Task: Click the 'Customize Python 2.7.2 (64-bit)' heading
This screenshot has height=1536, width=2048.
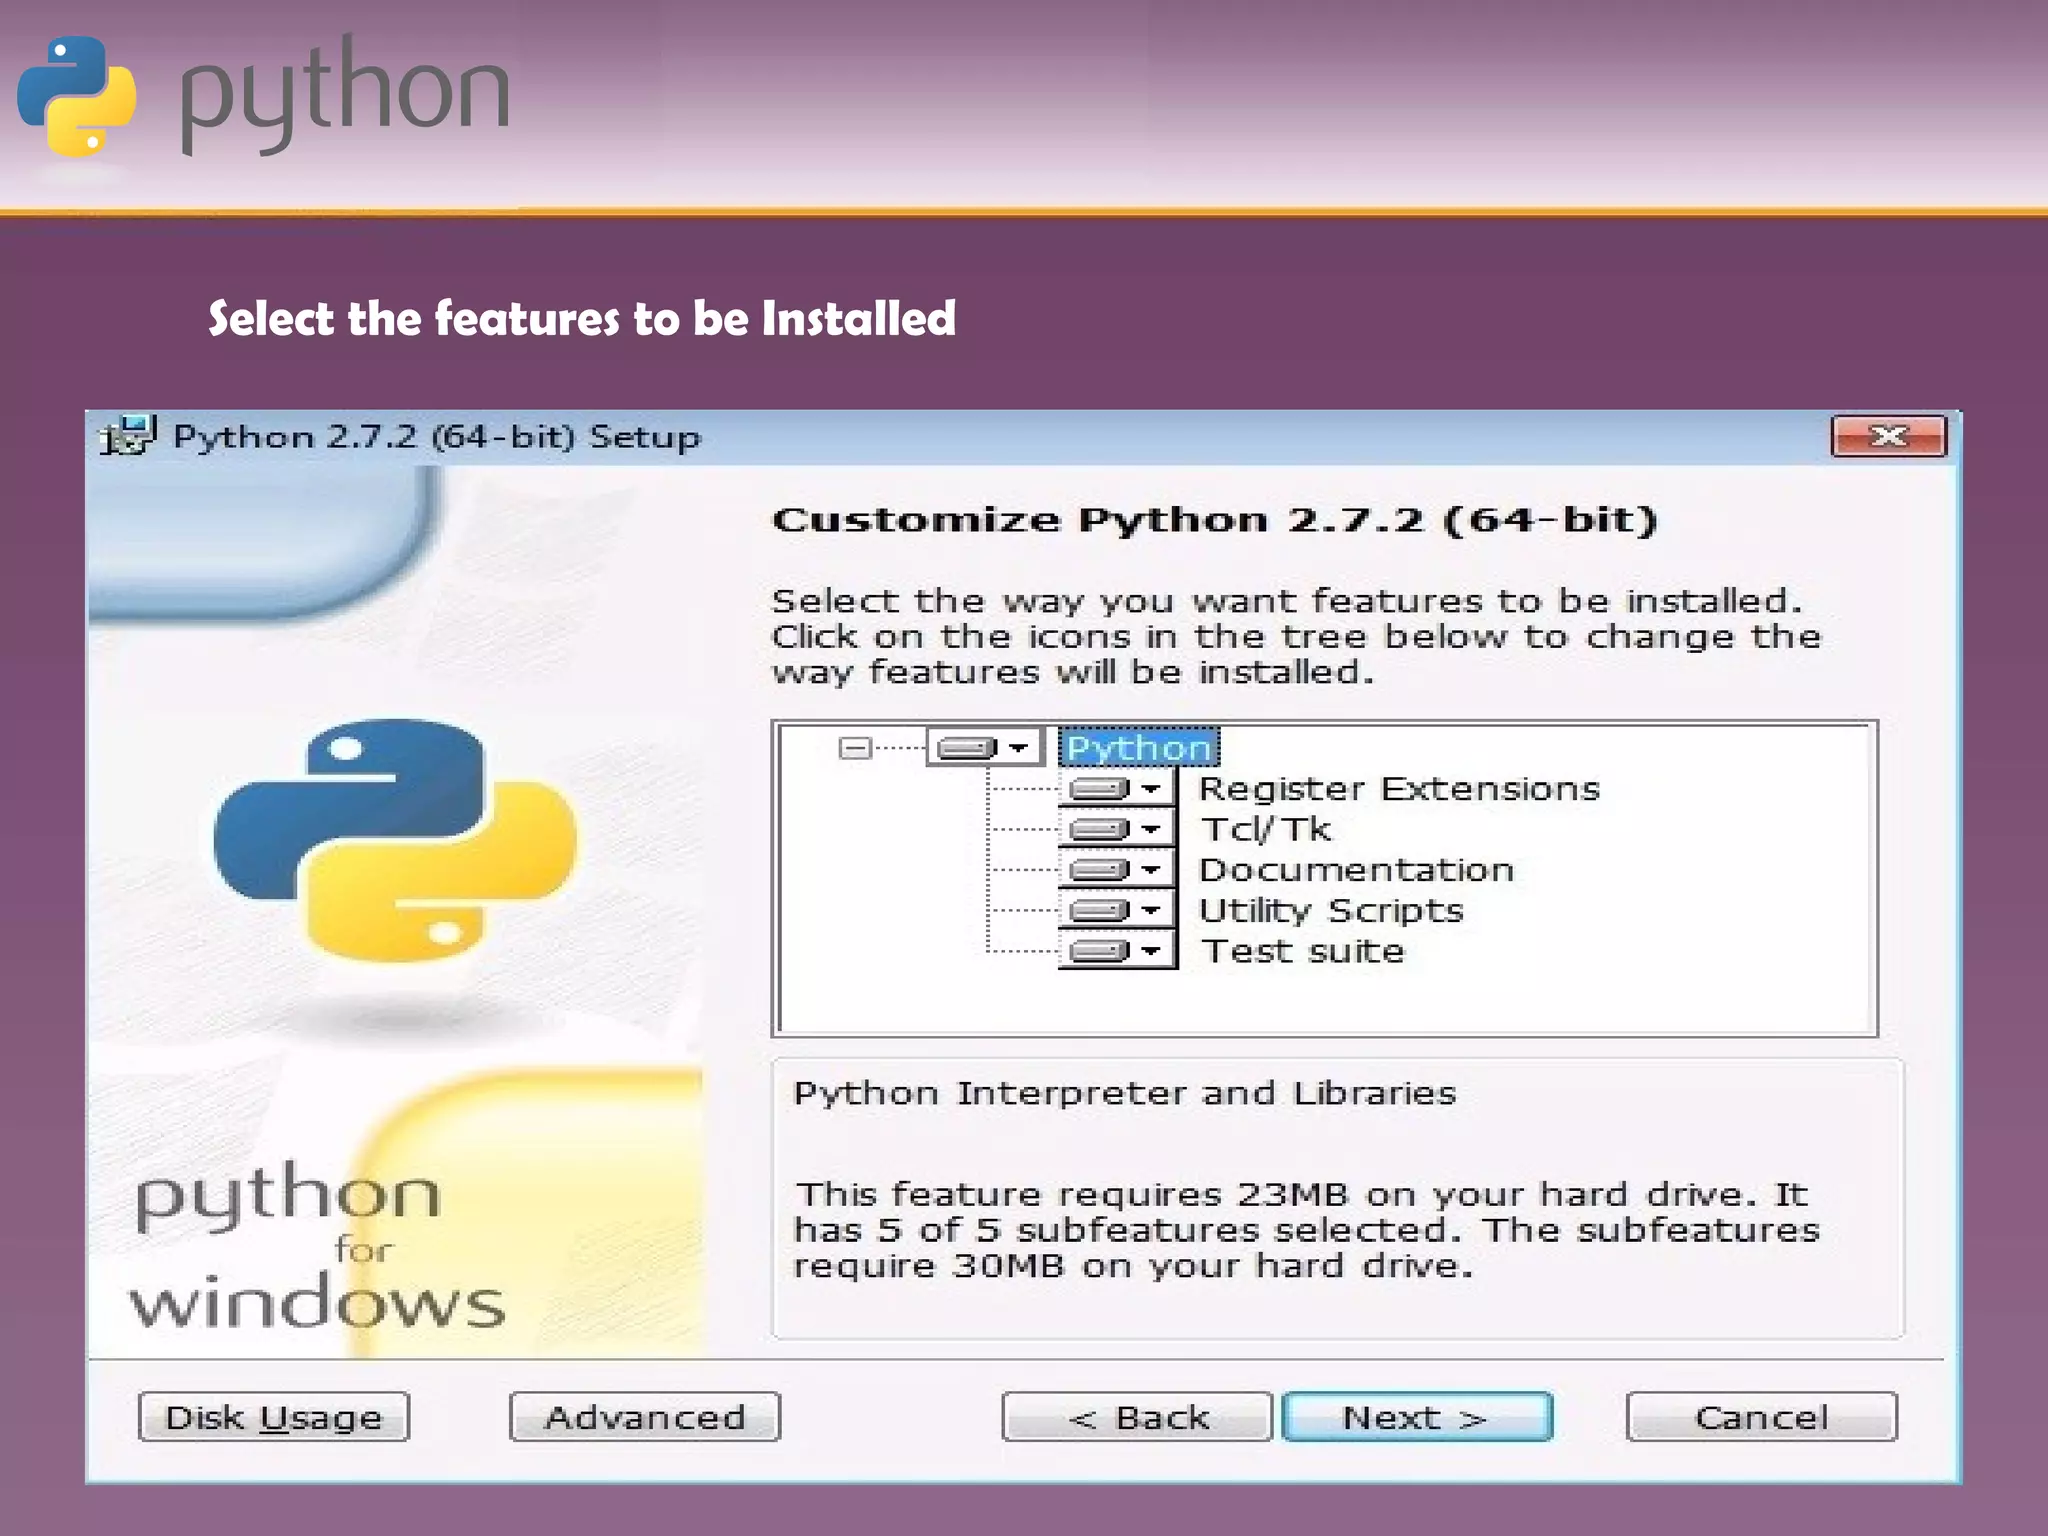Action: pyautogui.click(x=1214, y=520)
